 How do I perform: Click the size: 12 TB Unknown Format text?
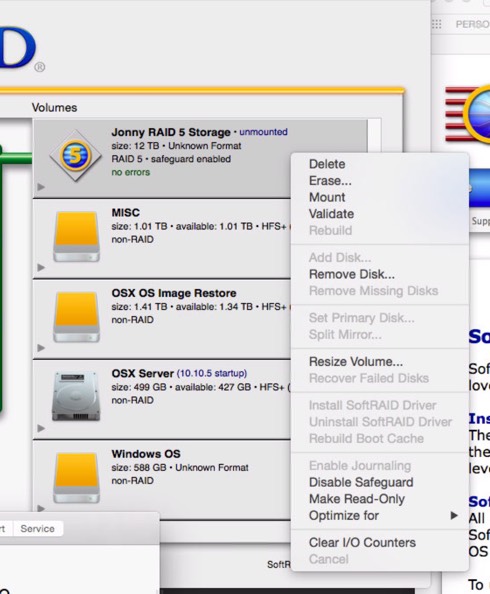click(176, 146)
